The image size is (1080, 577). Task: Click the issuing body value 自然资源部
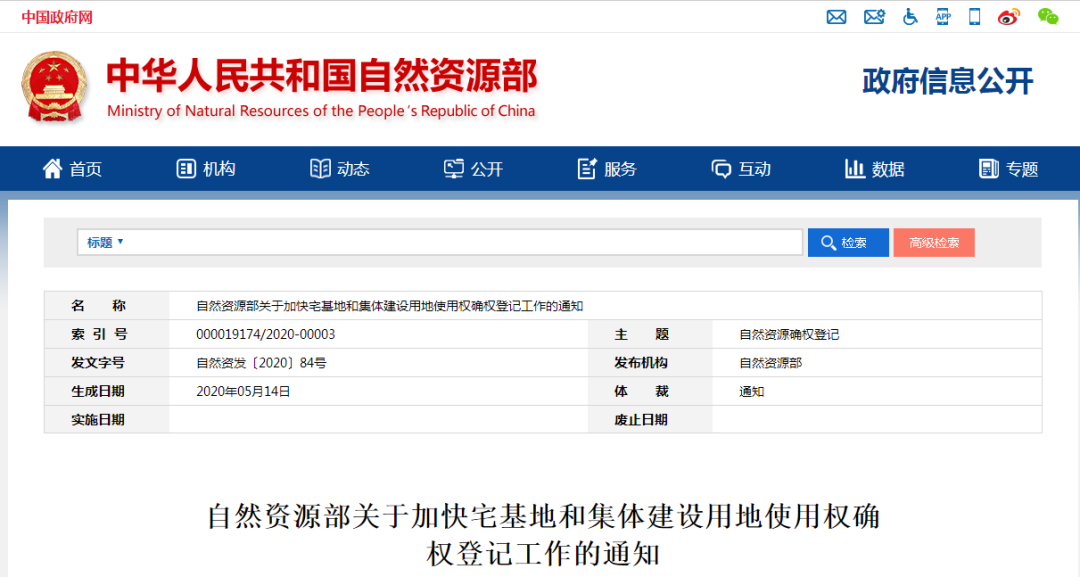point(771,363)
